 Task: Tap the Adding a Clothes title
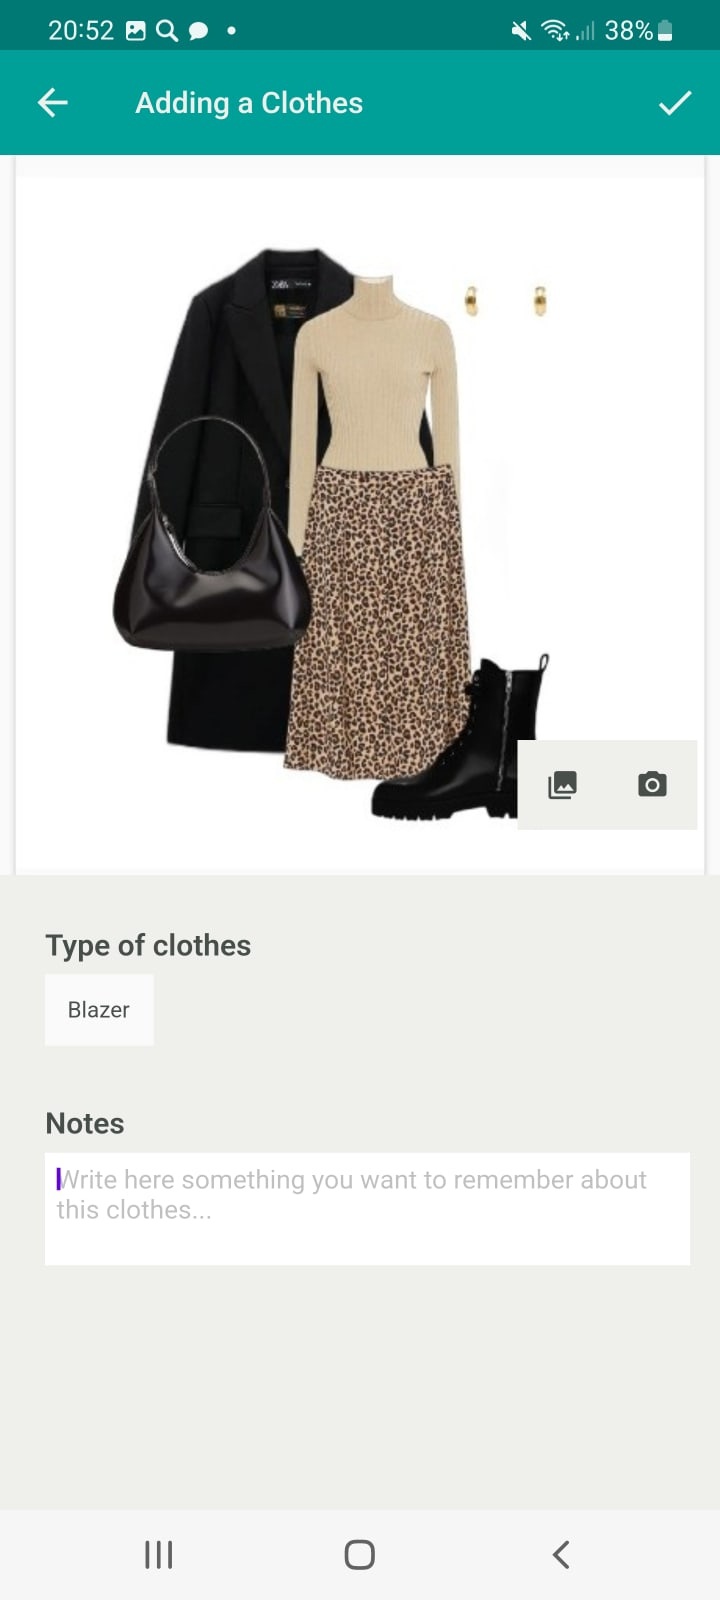249,103
